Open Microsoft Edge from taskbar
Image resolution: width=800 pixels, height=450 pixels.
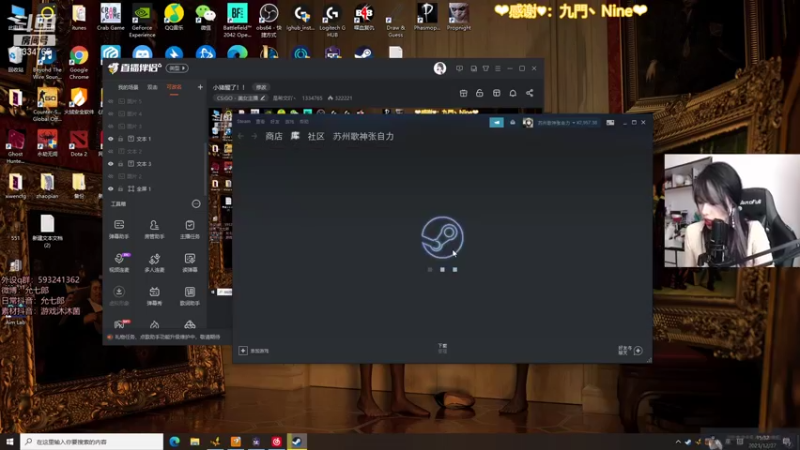coord(174,441)
